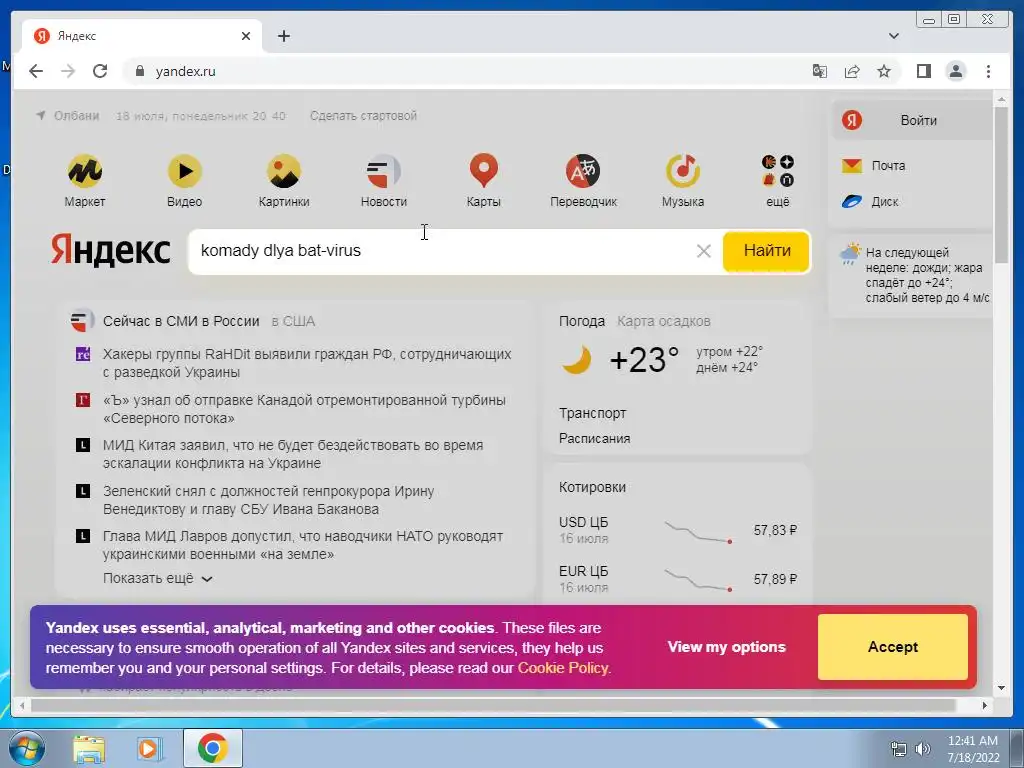This screenshot has width=1024, height=768.
Task: Clear the search query with X icon
Action: click(x=703, y=251)
